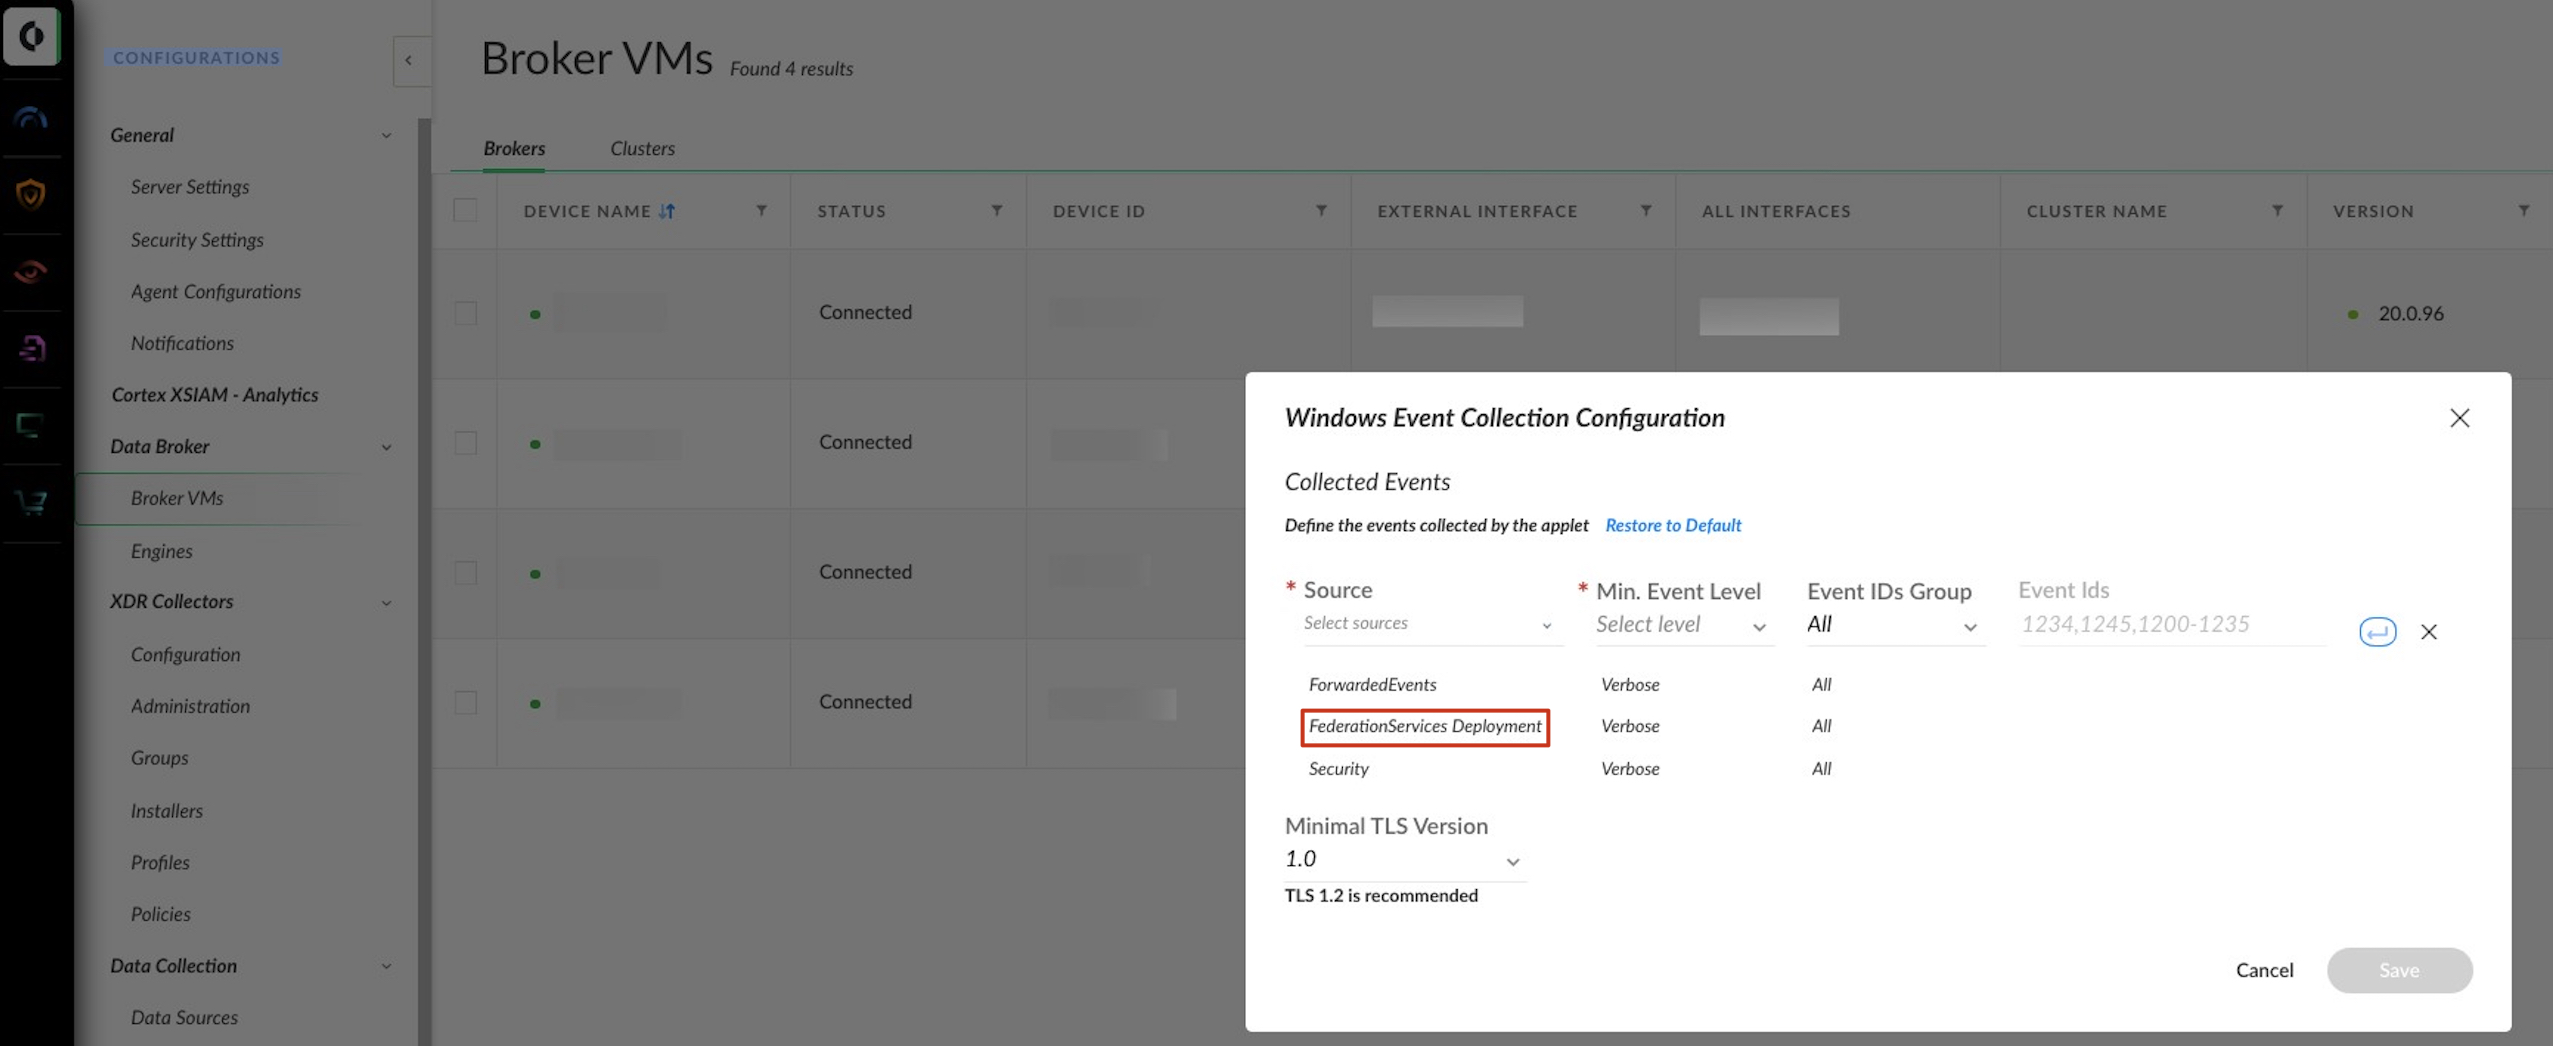Open the dashboard gauge icon in left rail
Viewport: 2553px width, 1046px height.
click(x=31, y=117)
